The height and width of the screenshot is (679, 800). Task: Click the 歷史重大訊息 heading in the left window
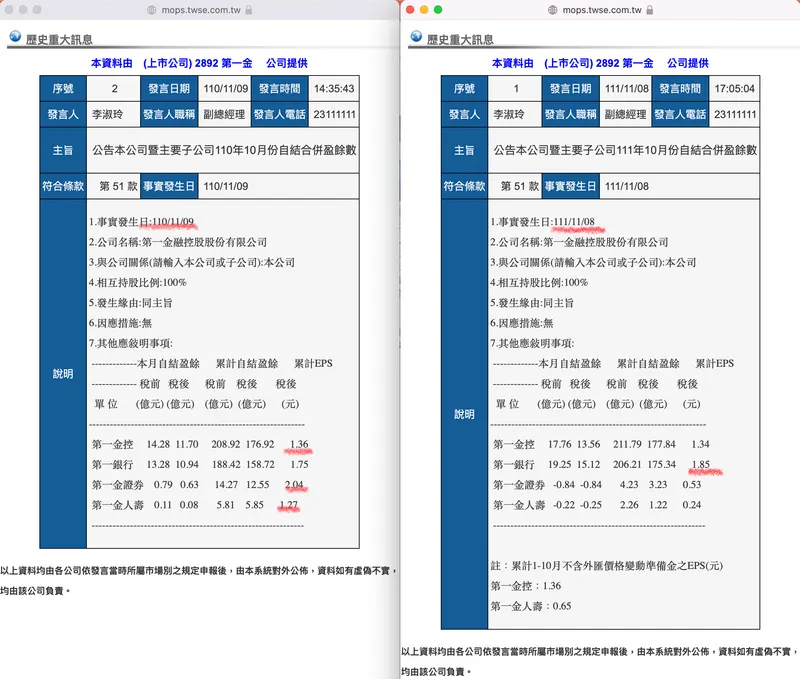(x=59, y=39)
